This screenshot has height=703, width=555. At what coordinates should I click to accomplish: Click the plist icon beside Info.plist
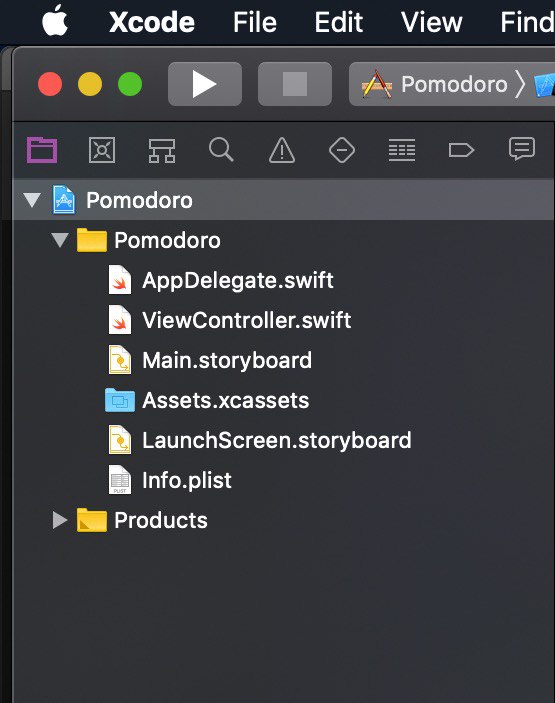click(x=120, y=480)
